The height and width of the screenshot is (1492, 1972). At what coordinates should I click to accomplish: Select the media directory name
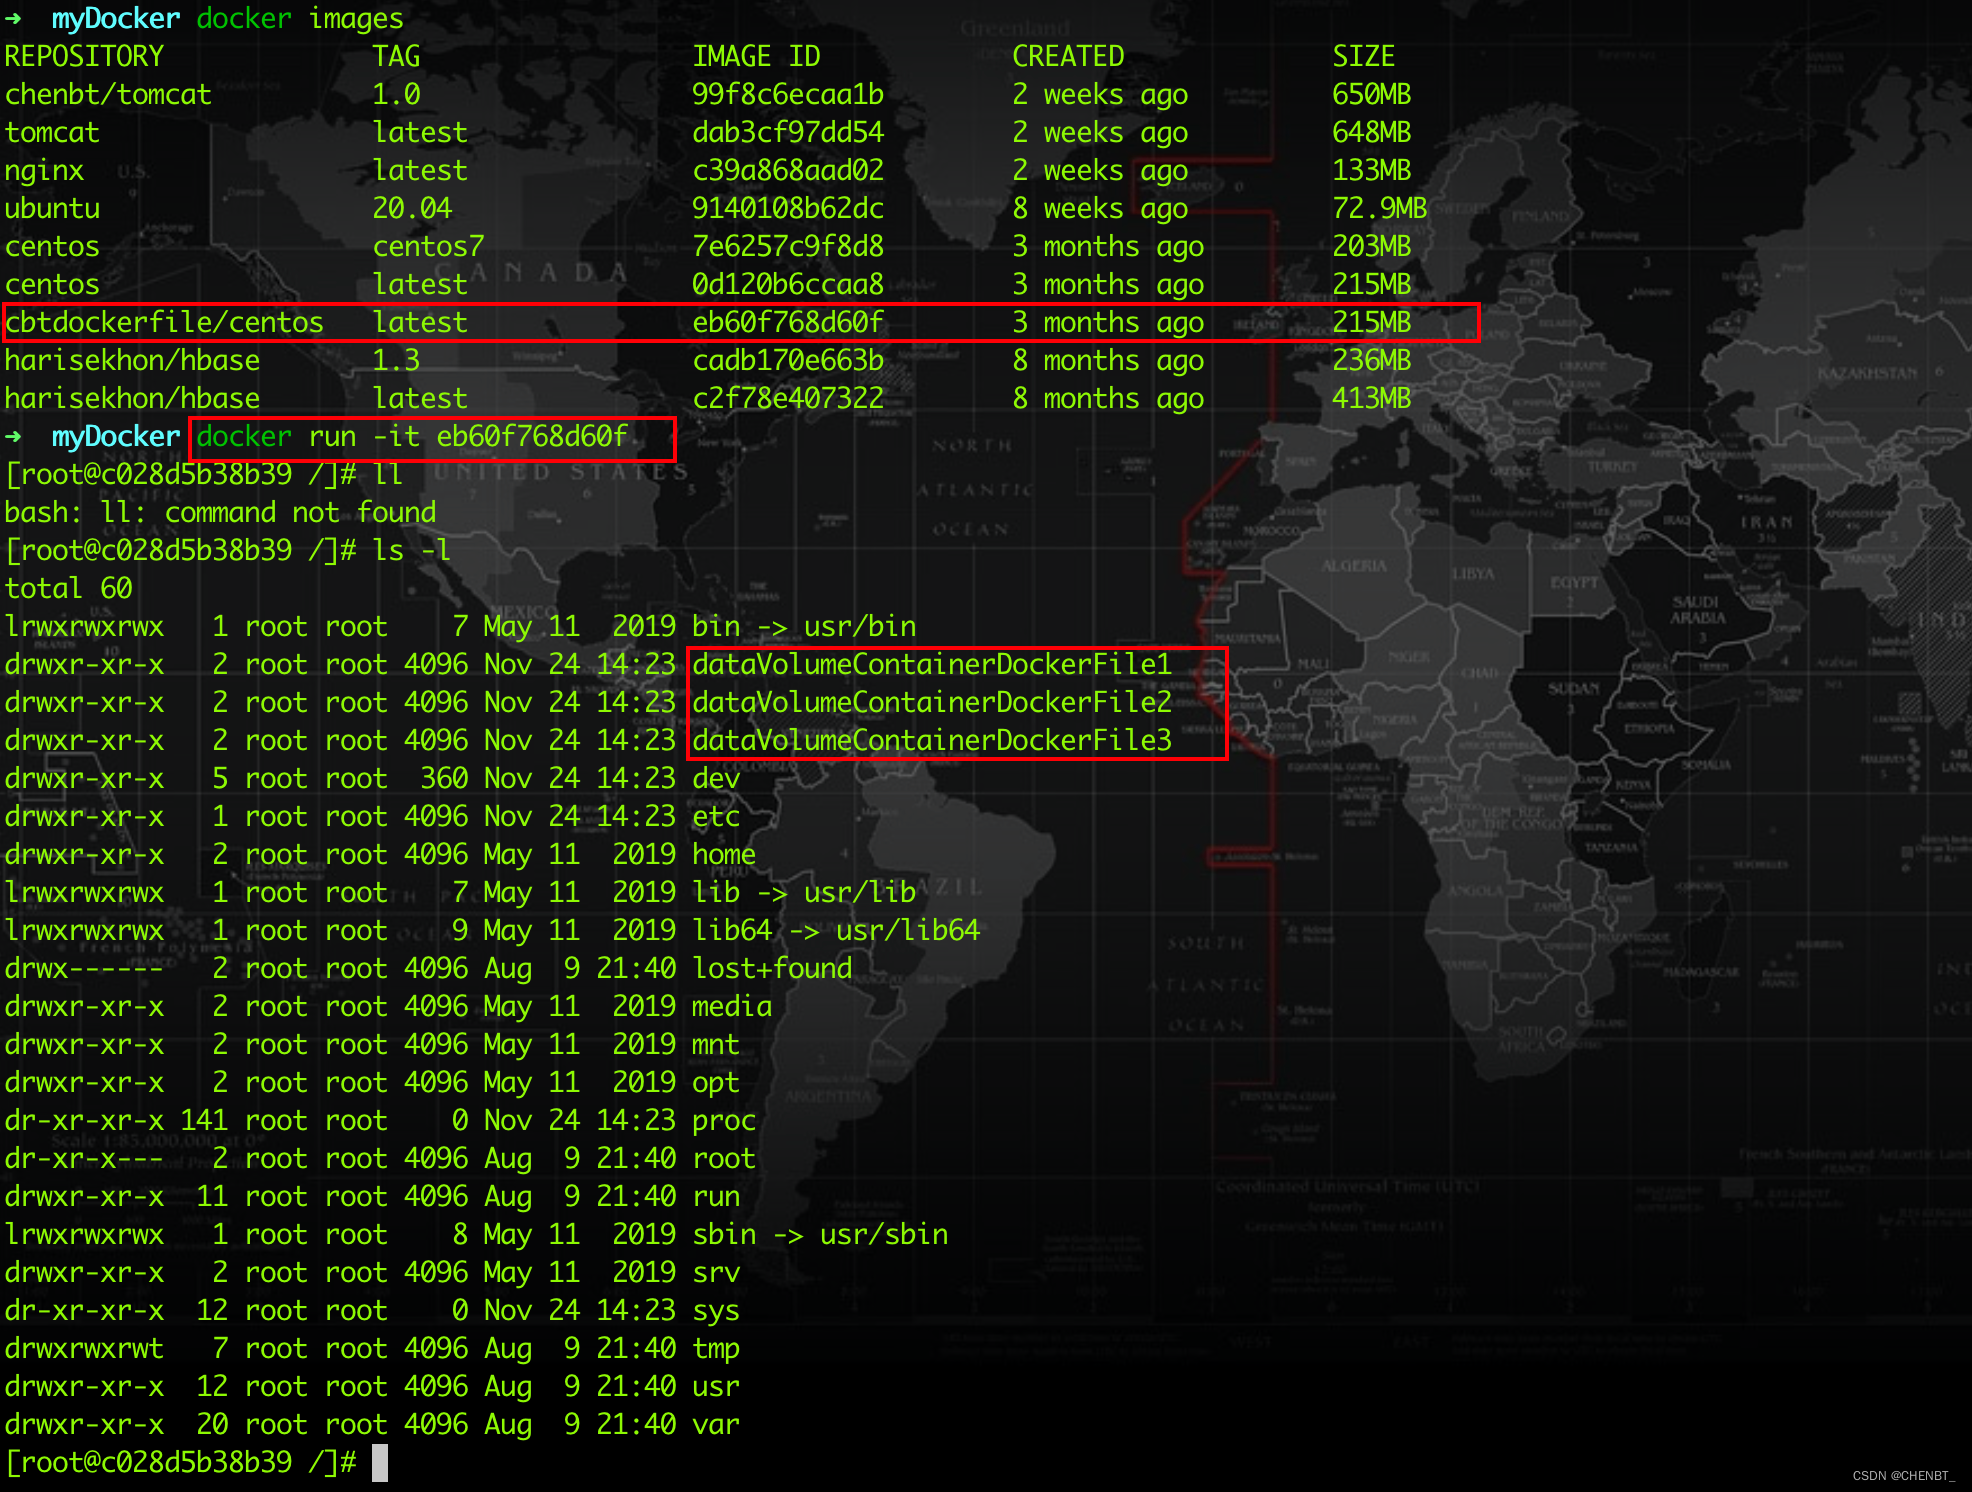coord(732,1006)
